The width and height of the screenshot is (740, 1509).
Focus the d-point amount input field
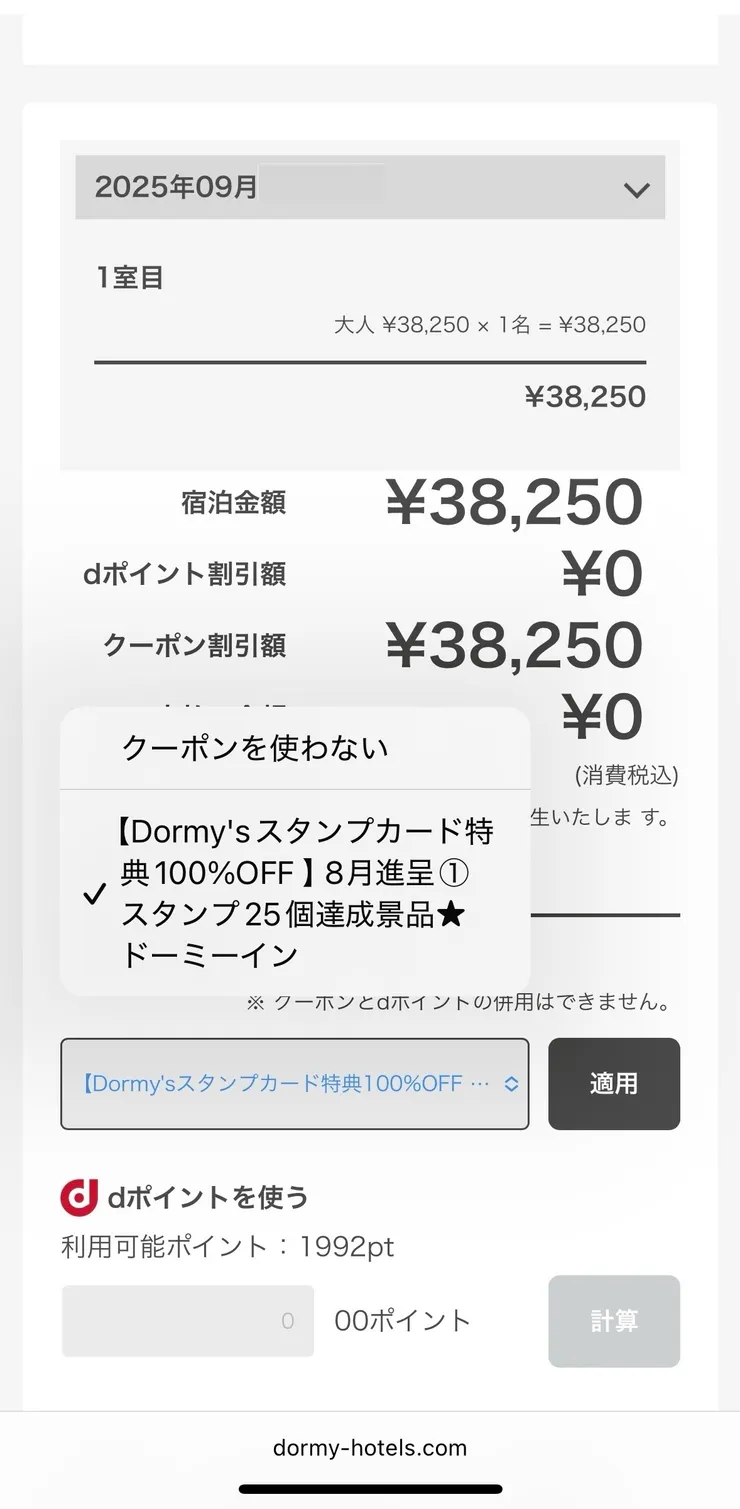pos(188,1321)
